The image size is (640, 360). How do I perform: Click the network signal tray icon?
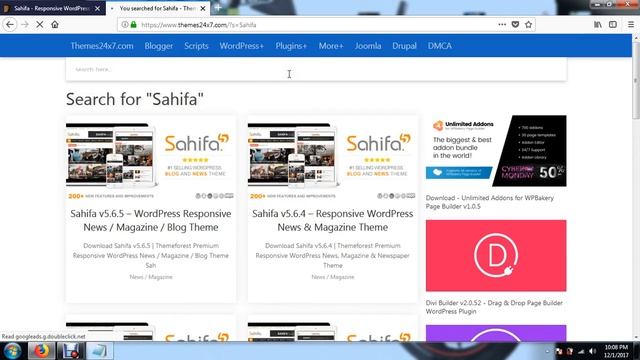(581, 351)
